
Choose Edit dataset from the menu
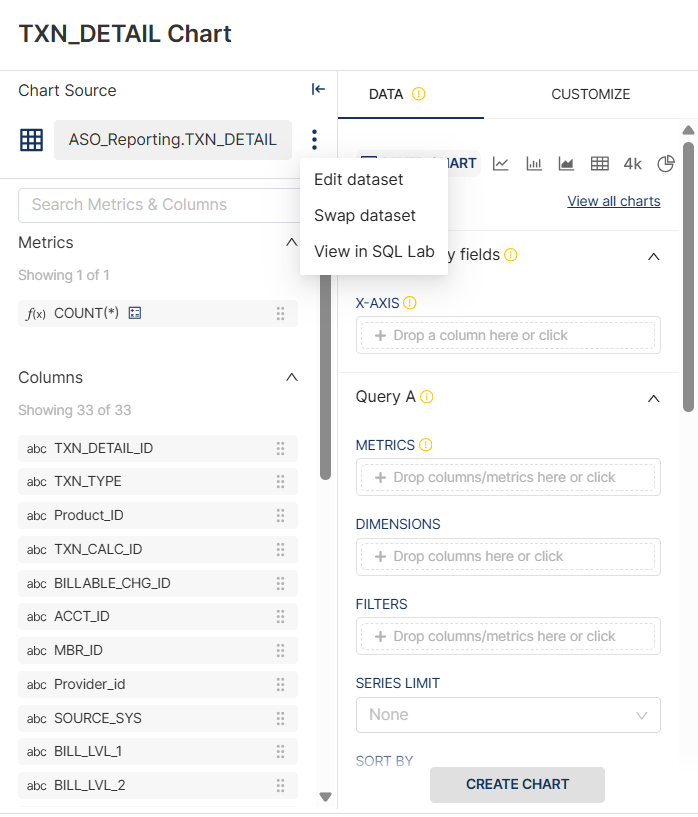click(x=359, y=180)
